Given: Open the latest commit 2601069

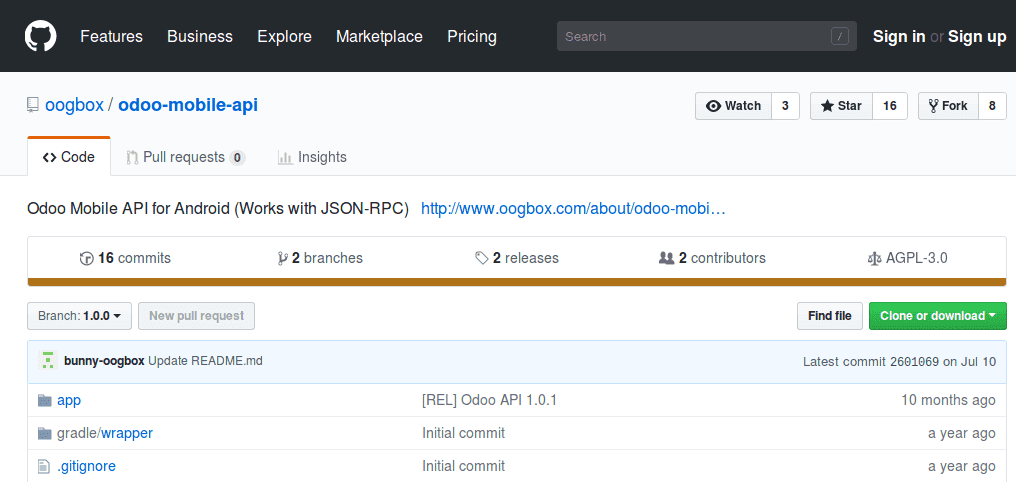Looking at the screenshot, I should coord(914,362).
